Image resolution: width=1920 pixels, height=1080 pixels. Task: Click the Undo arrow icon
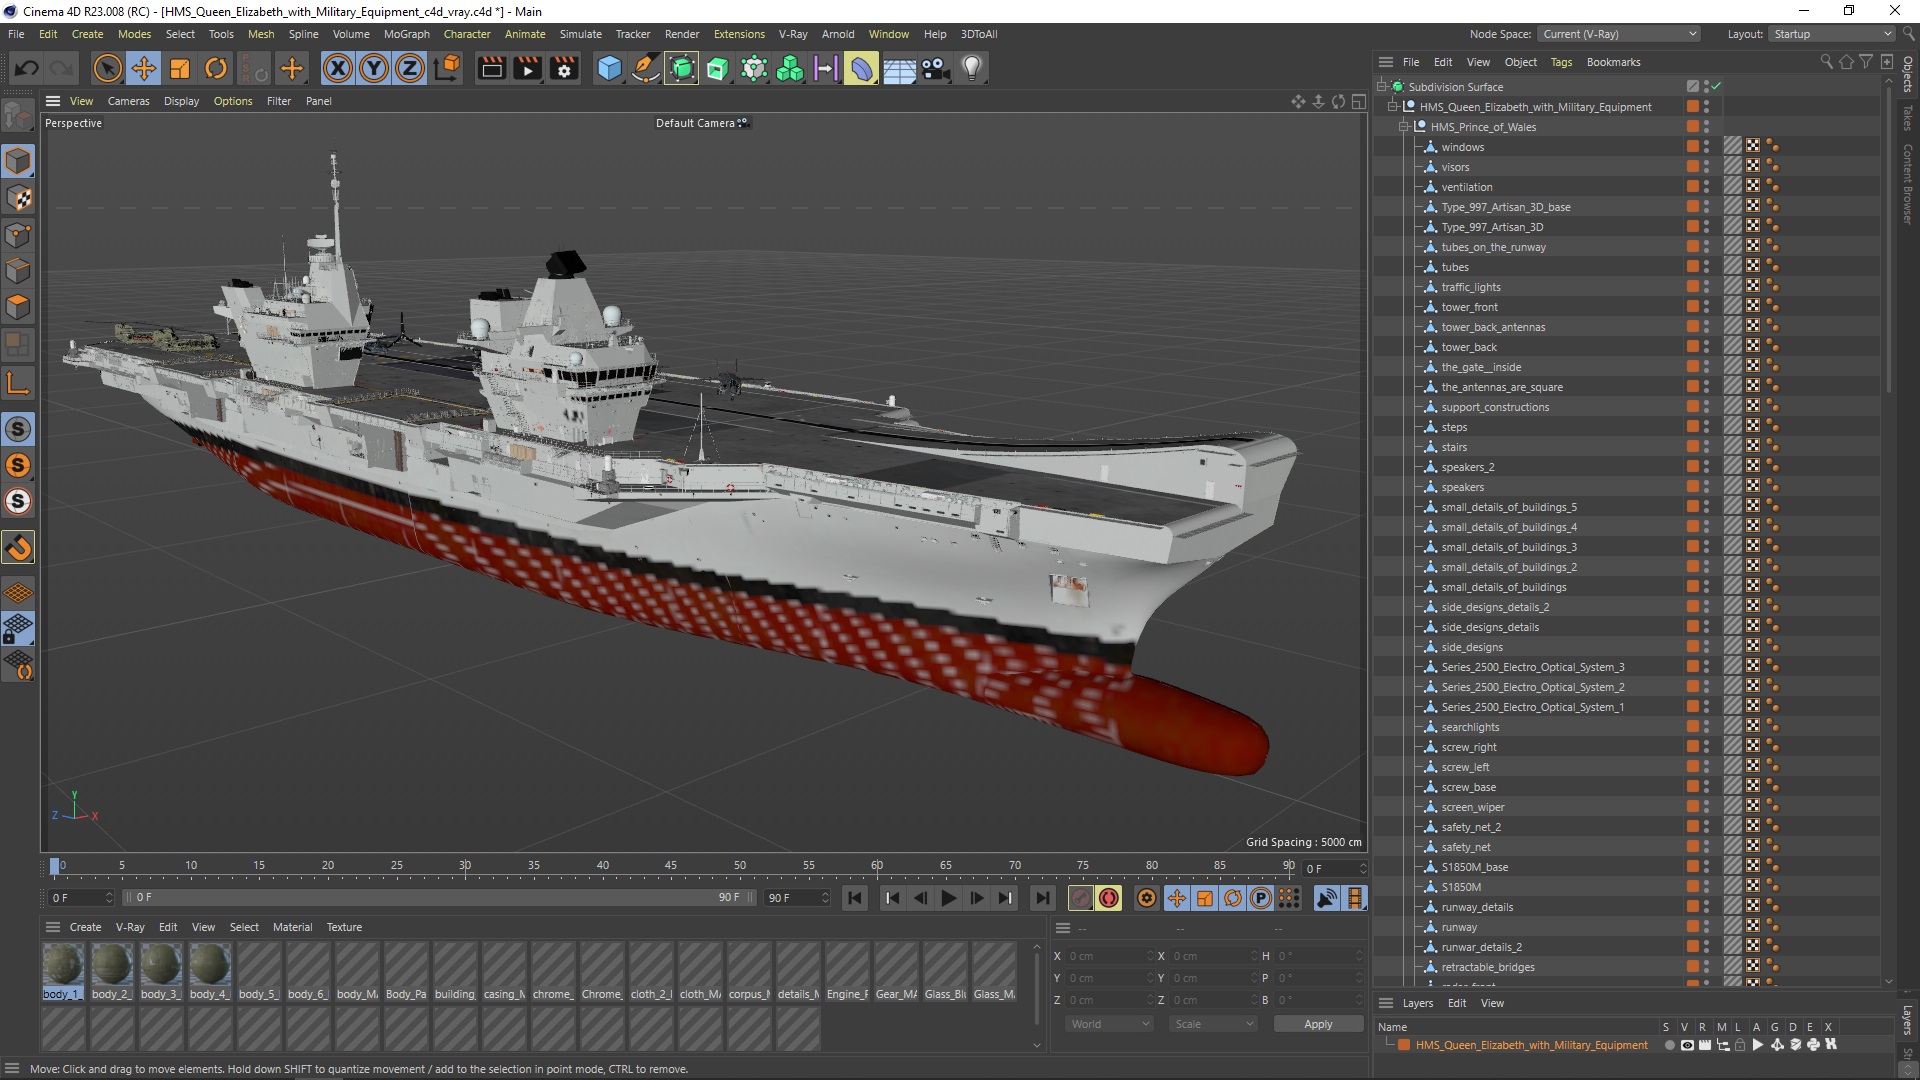click(27, 68)
